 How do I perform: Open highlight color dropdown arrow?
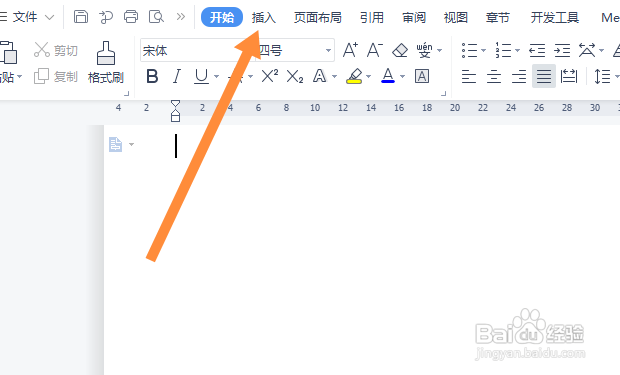(369, 76)
